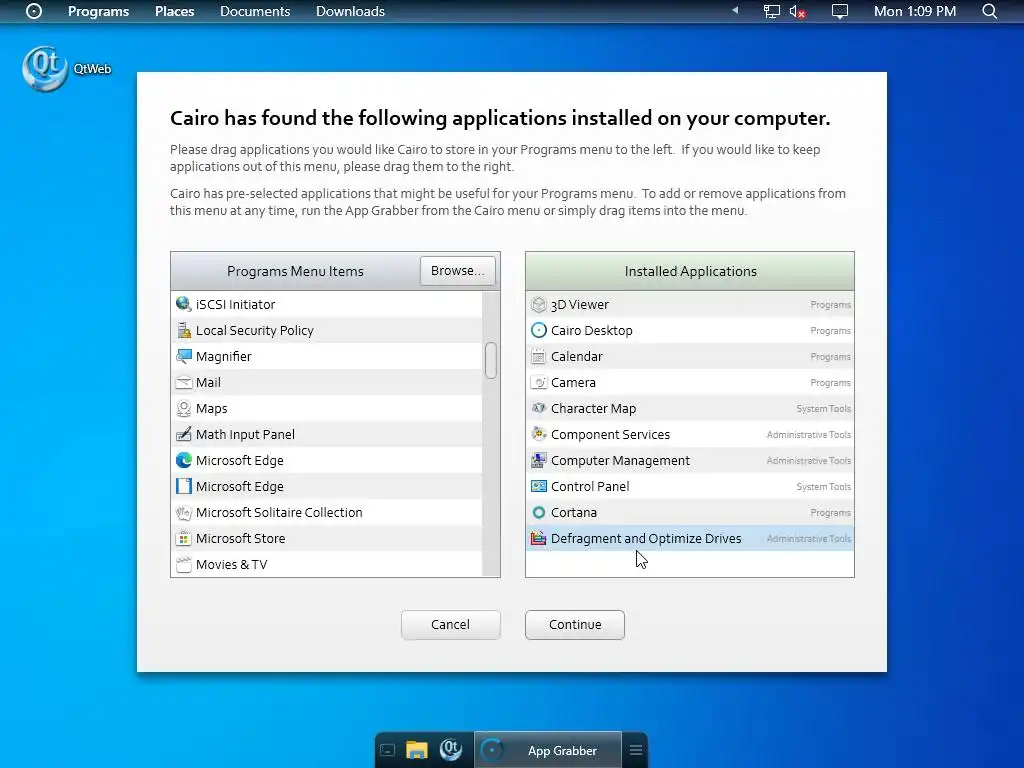Click the 'Maps' list entry text
This screenshot has width=1024, height=768.
click(x=212, y=409)
